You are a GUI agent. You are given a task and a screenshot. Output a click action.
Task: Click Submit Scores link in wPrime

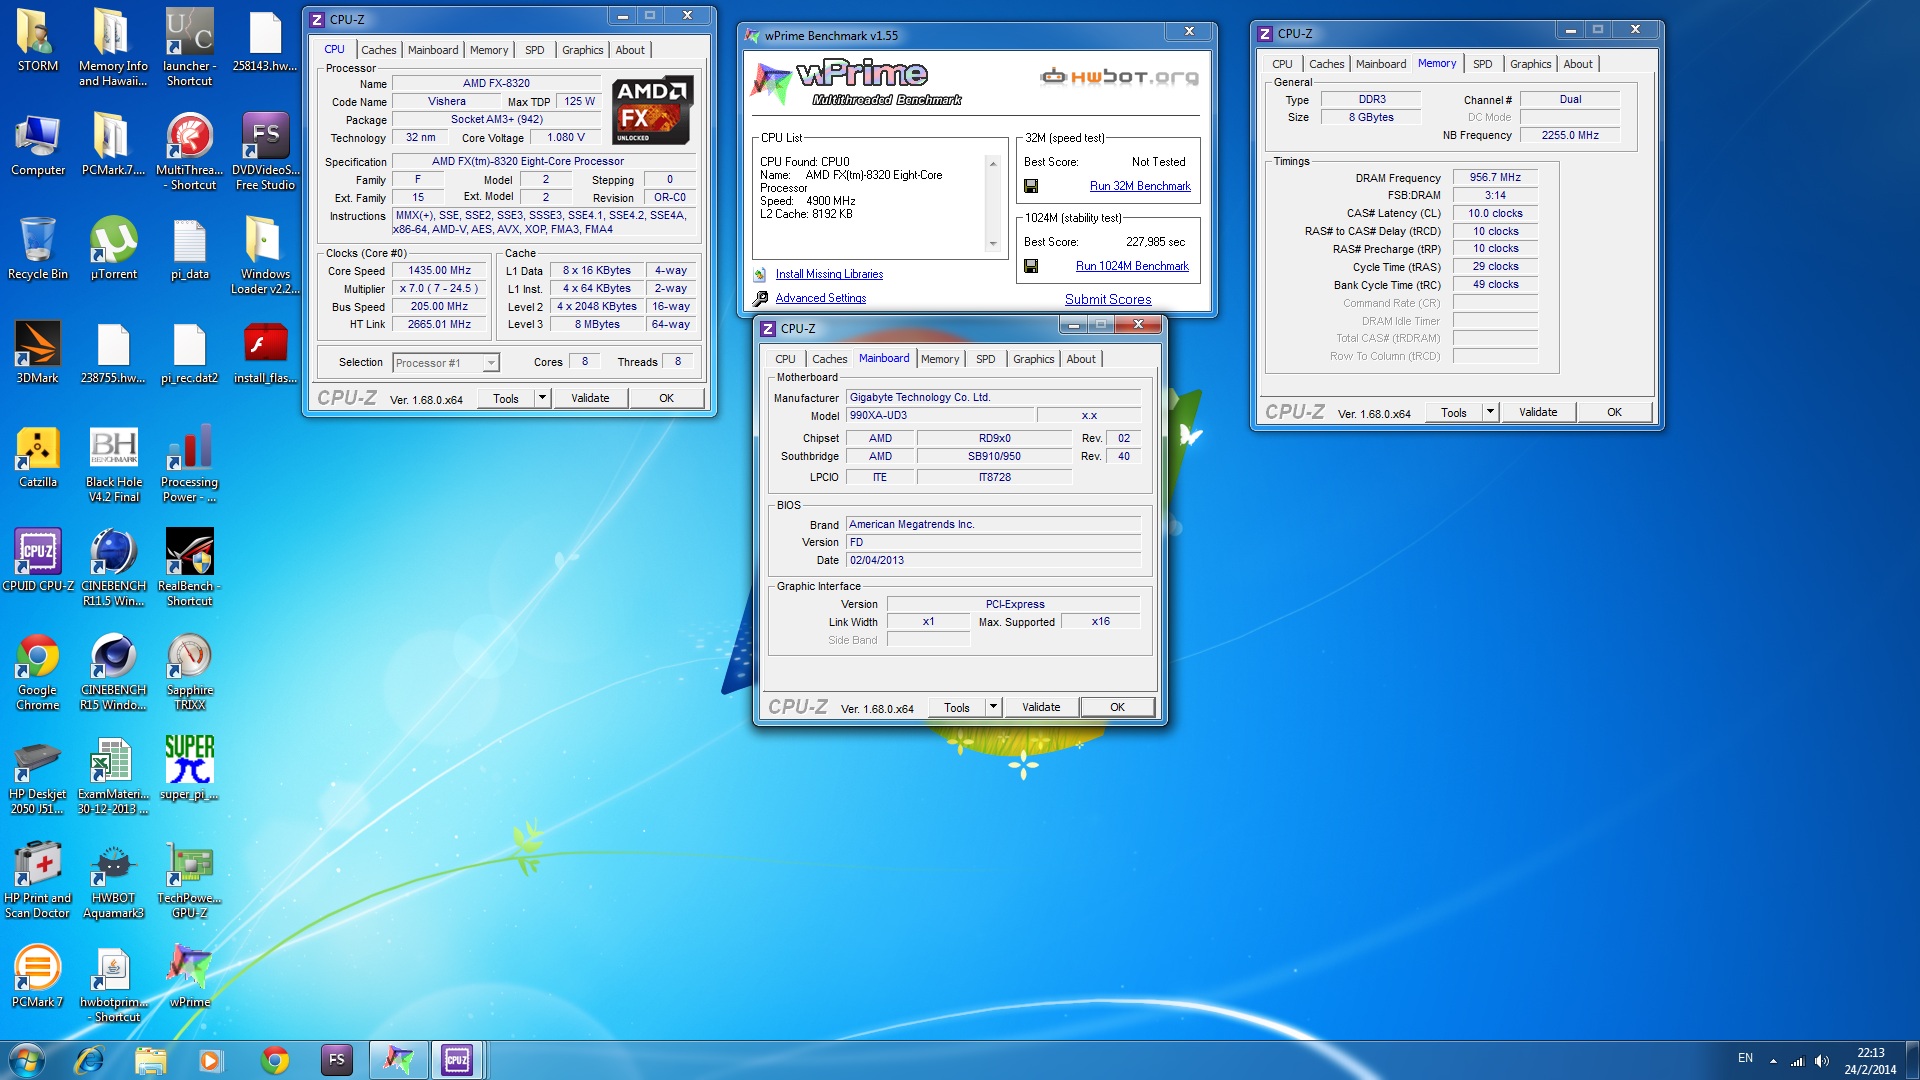point(1107,299)
